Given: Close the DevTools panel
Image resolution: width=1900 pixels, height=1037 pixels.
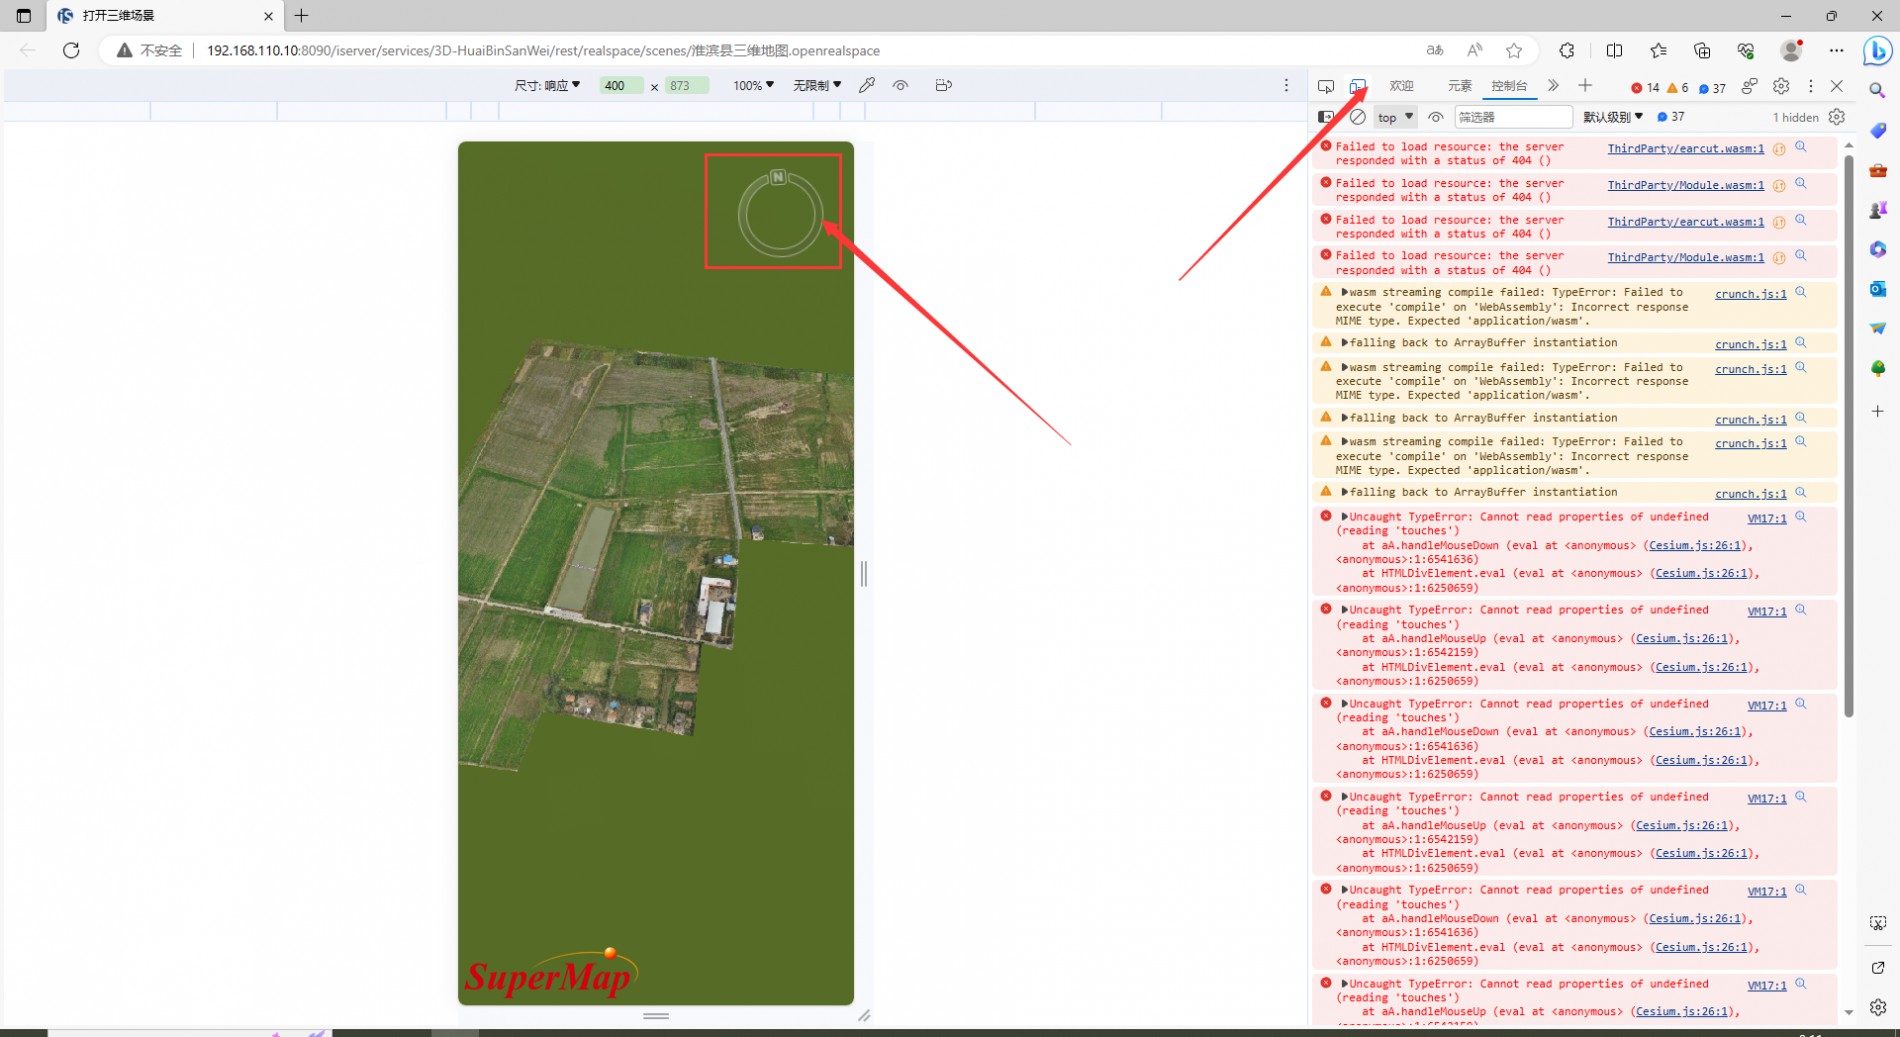Looking at the screenshot, I should tap(1837, 86).
